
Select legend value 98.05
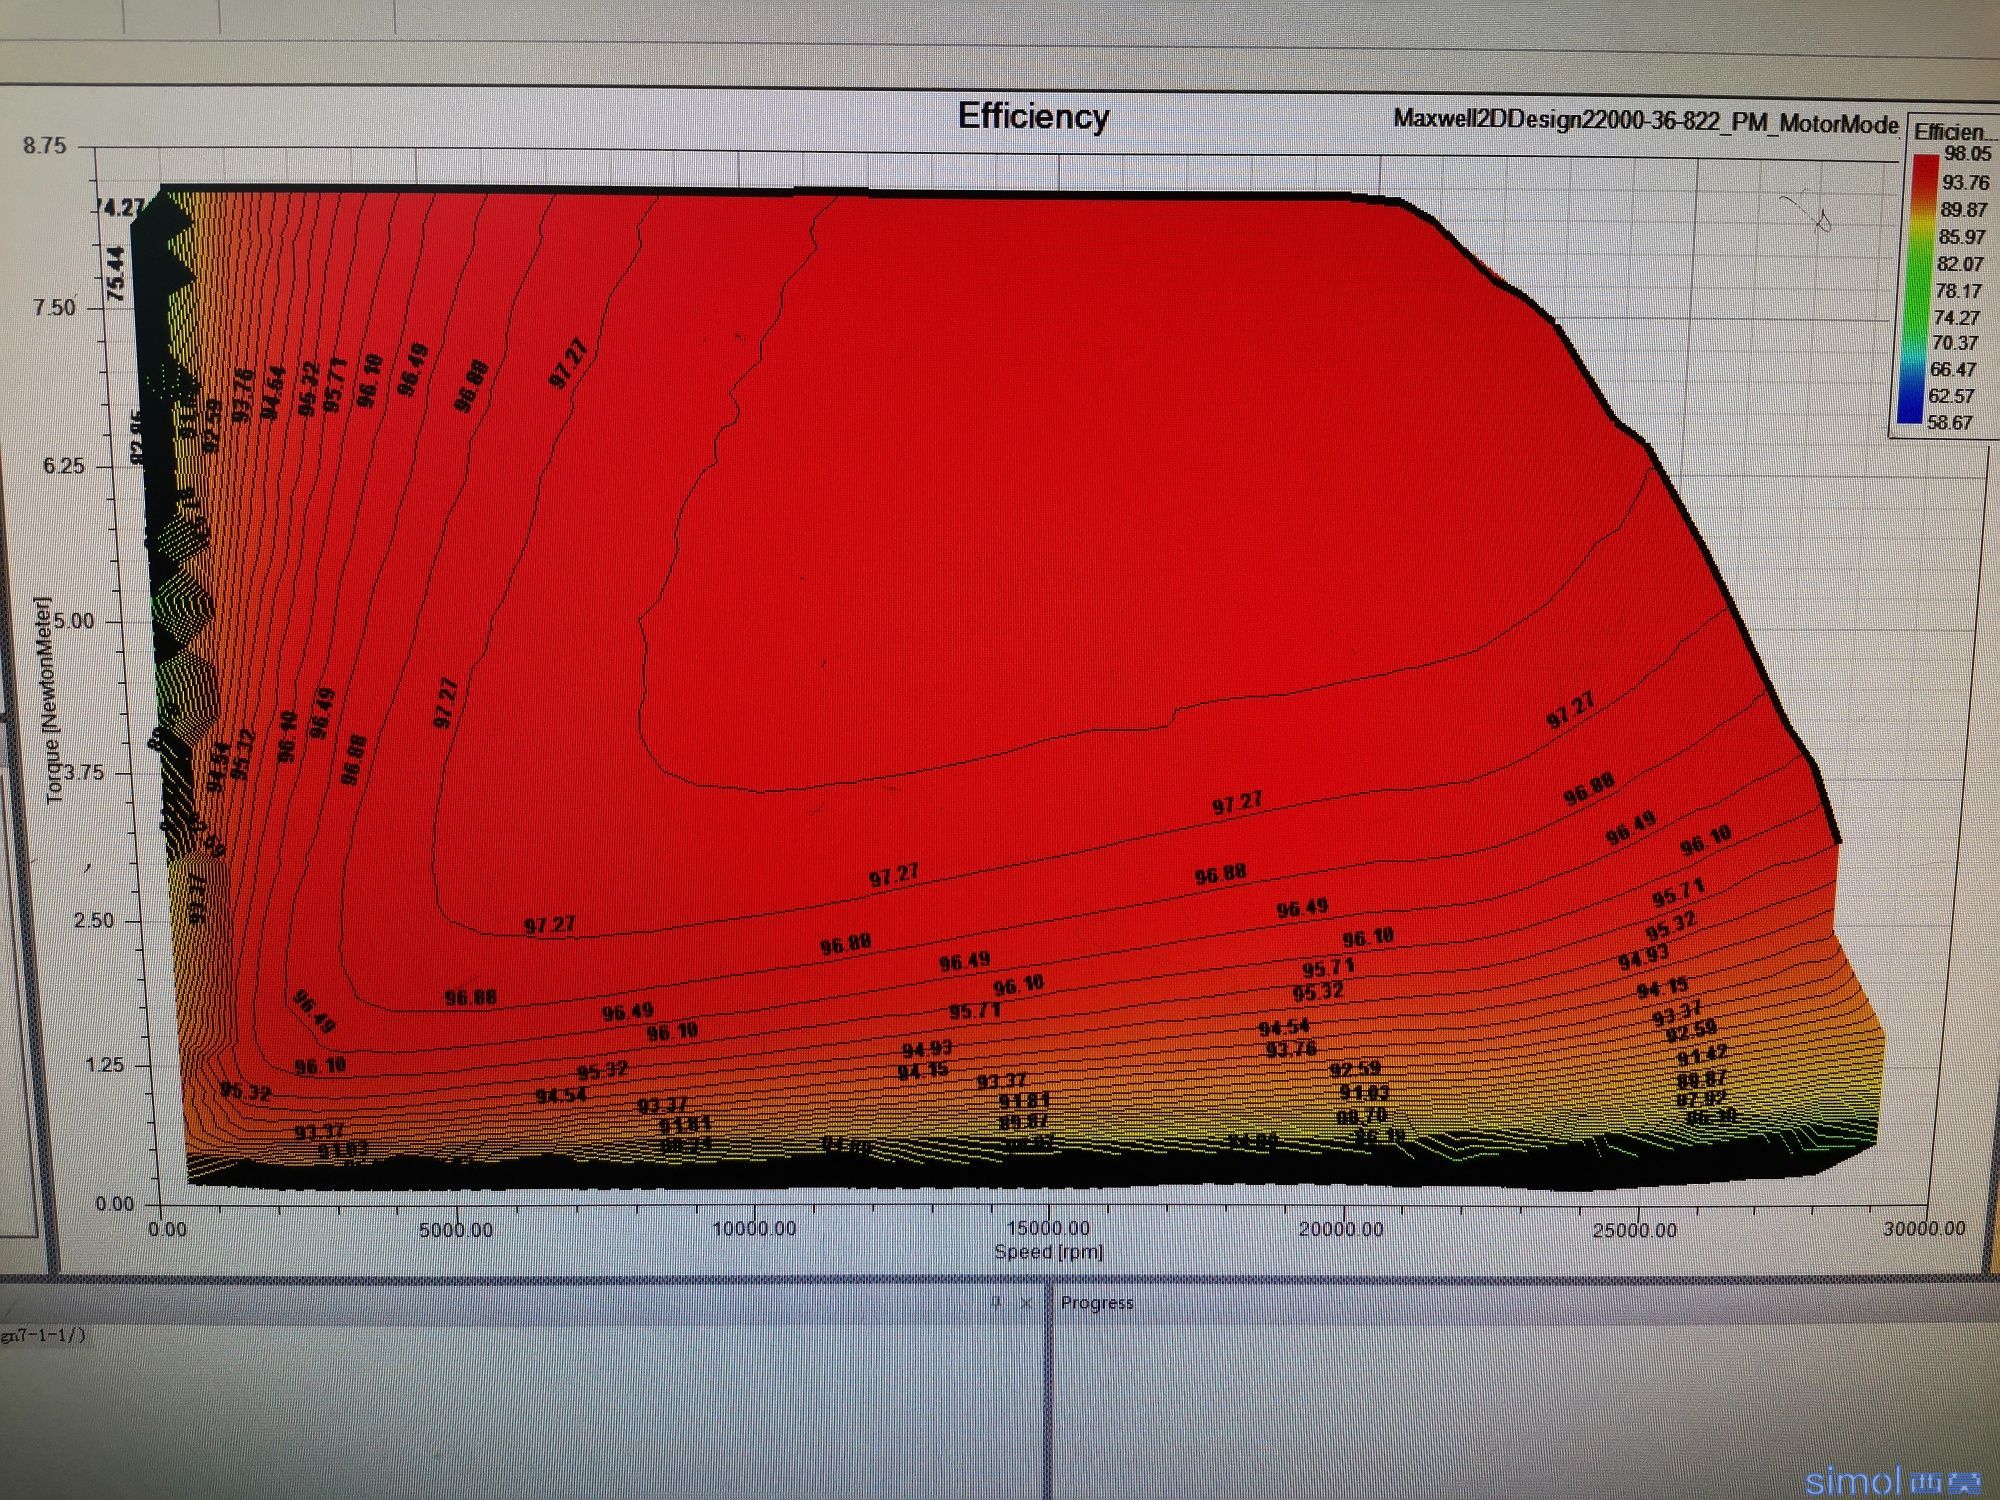[1967, 154]
